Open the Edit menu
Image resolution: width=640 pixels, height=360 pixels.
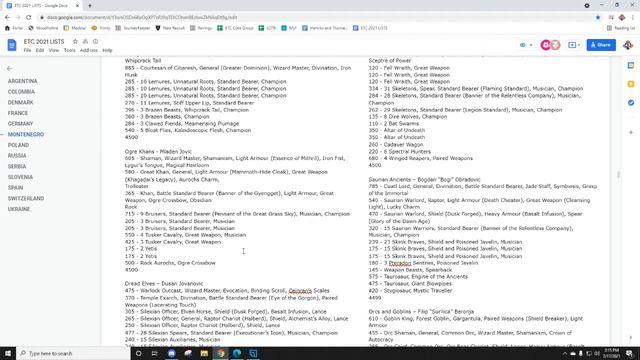[x=40, y=50]
